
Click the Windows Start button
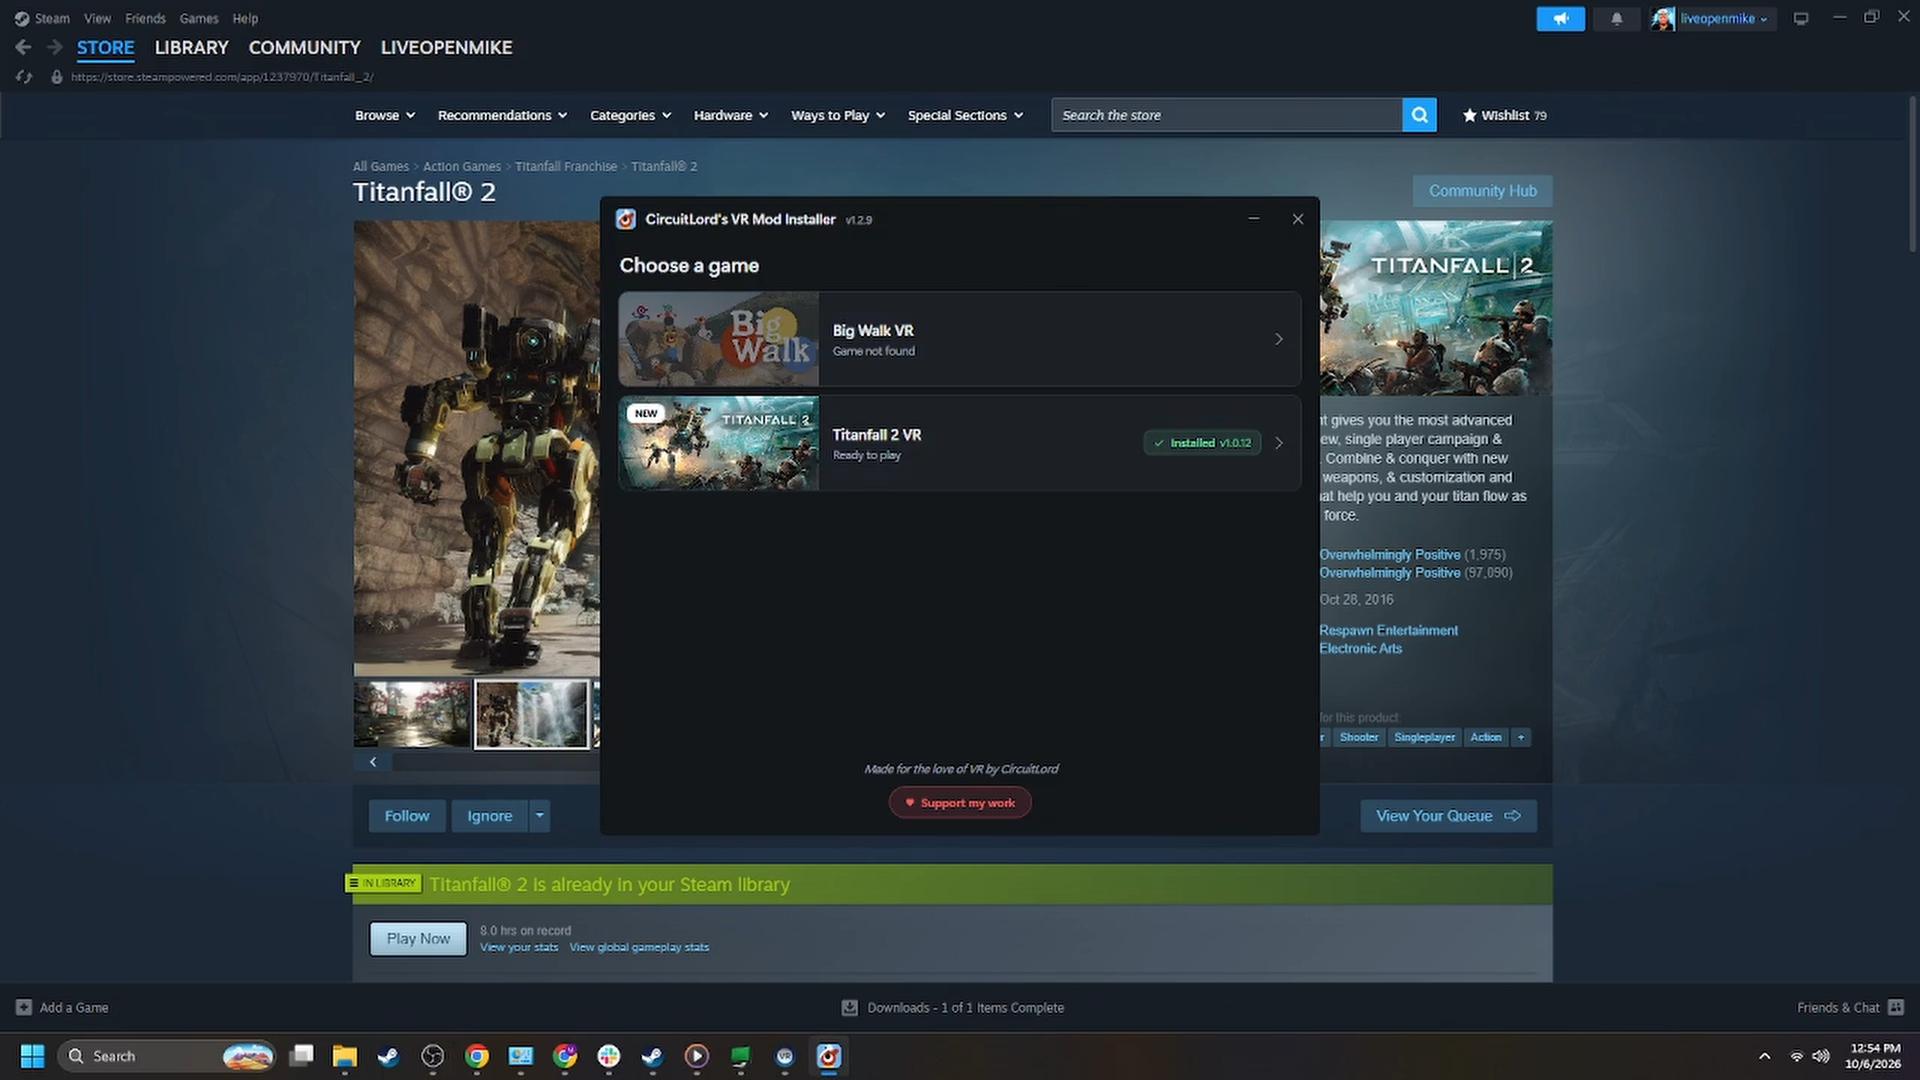tap(32, 1056)
